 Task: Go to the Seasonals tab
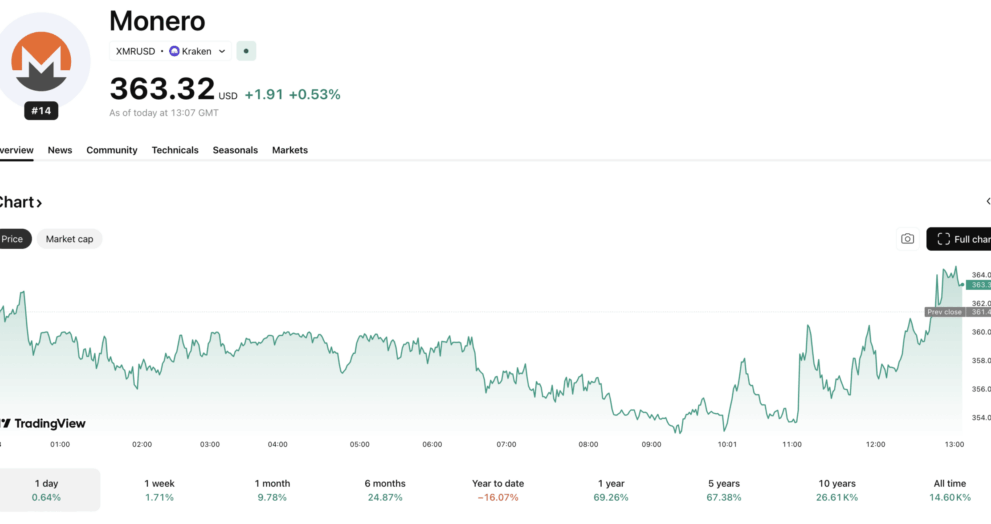235,150
